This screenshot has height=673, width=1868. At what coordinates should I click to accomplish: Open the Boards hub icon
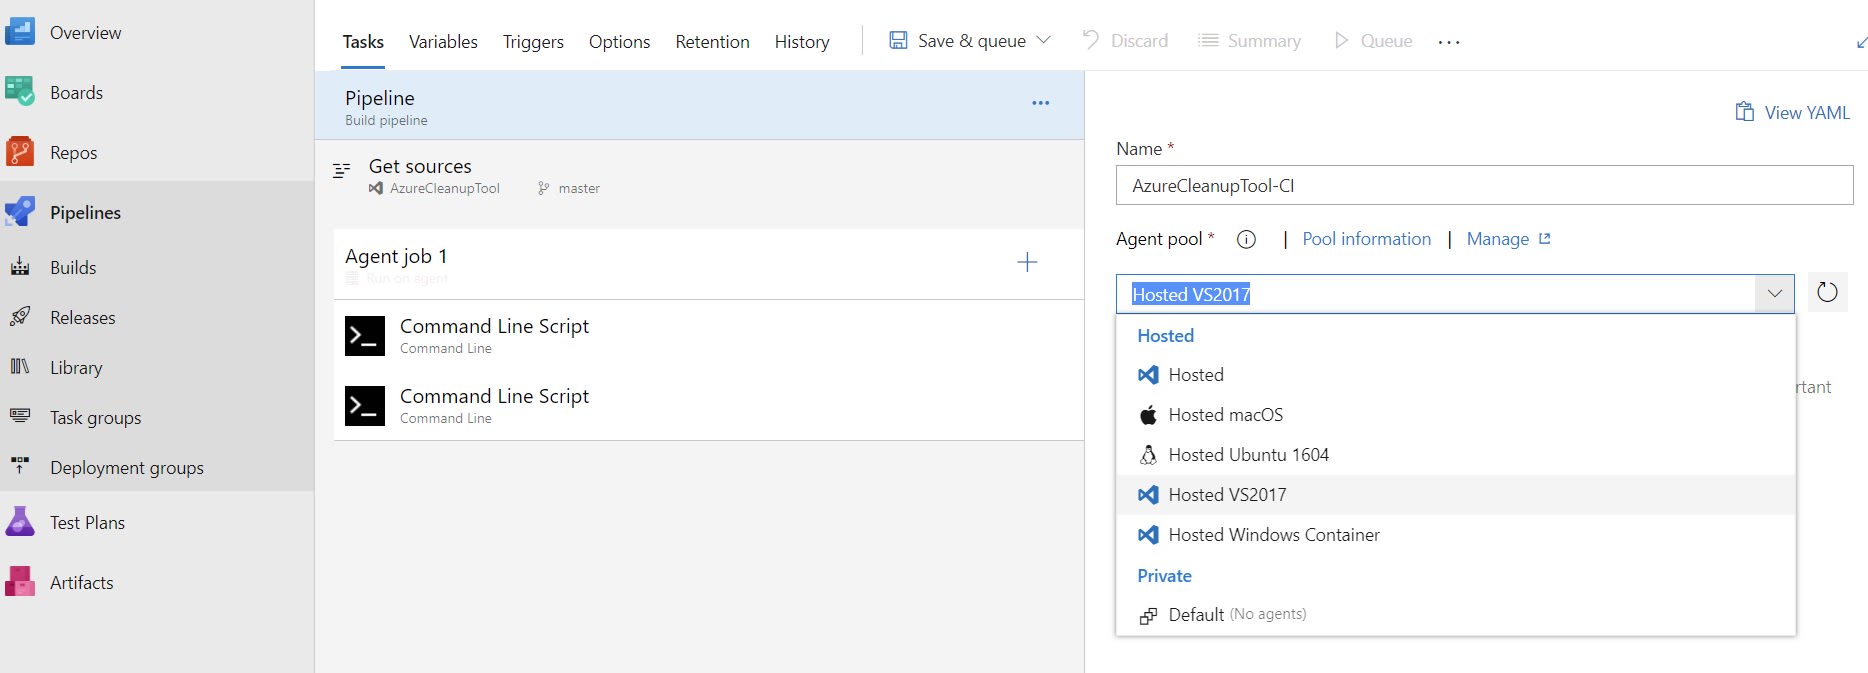point(19,92)
